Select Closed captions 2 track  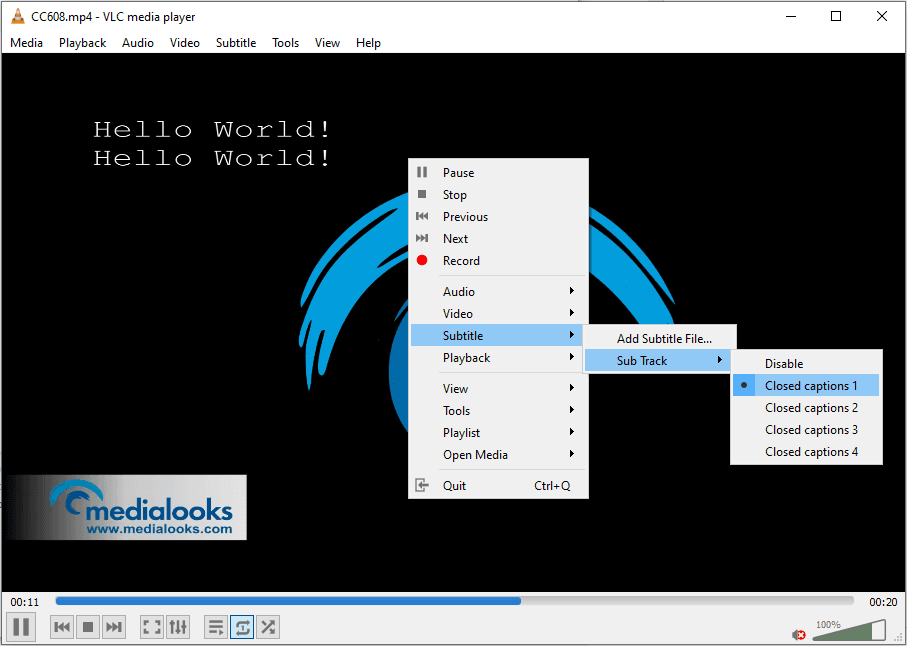(x=806, y=408)
